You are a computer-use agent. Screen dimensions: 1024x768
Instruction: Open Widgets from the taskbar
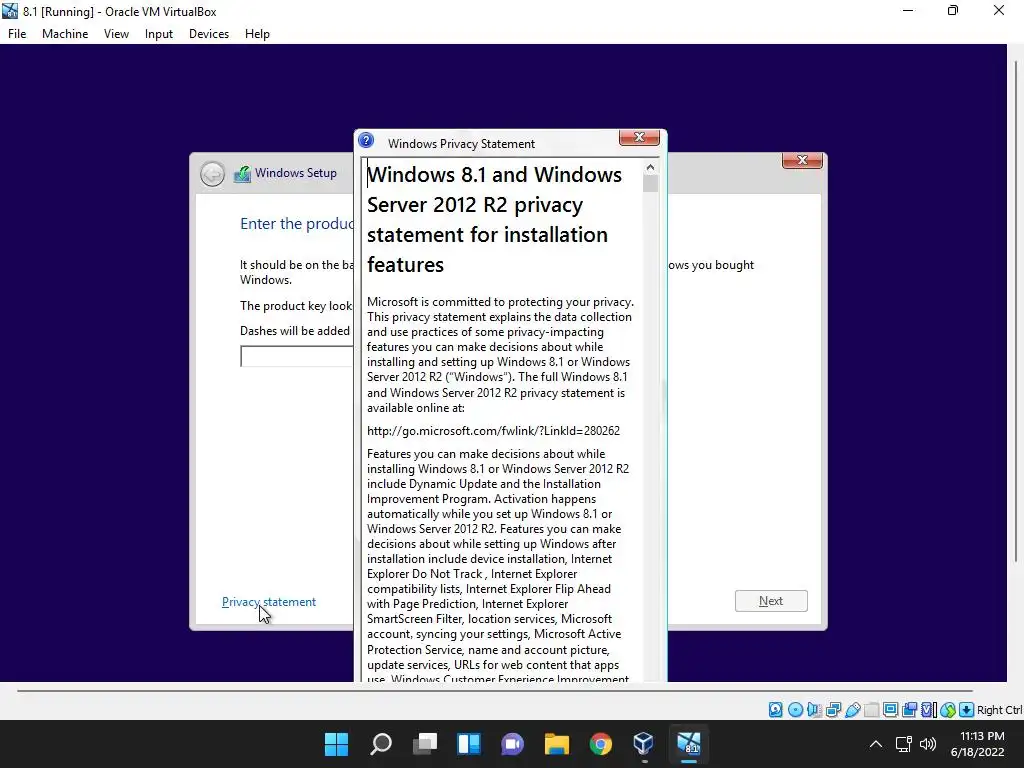click(x=469, y=744)
